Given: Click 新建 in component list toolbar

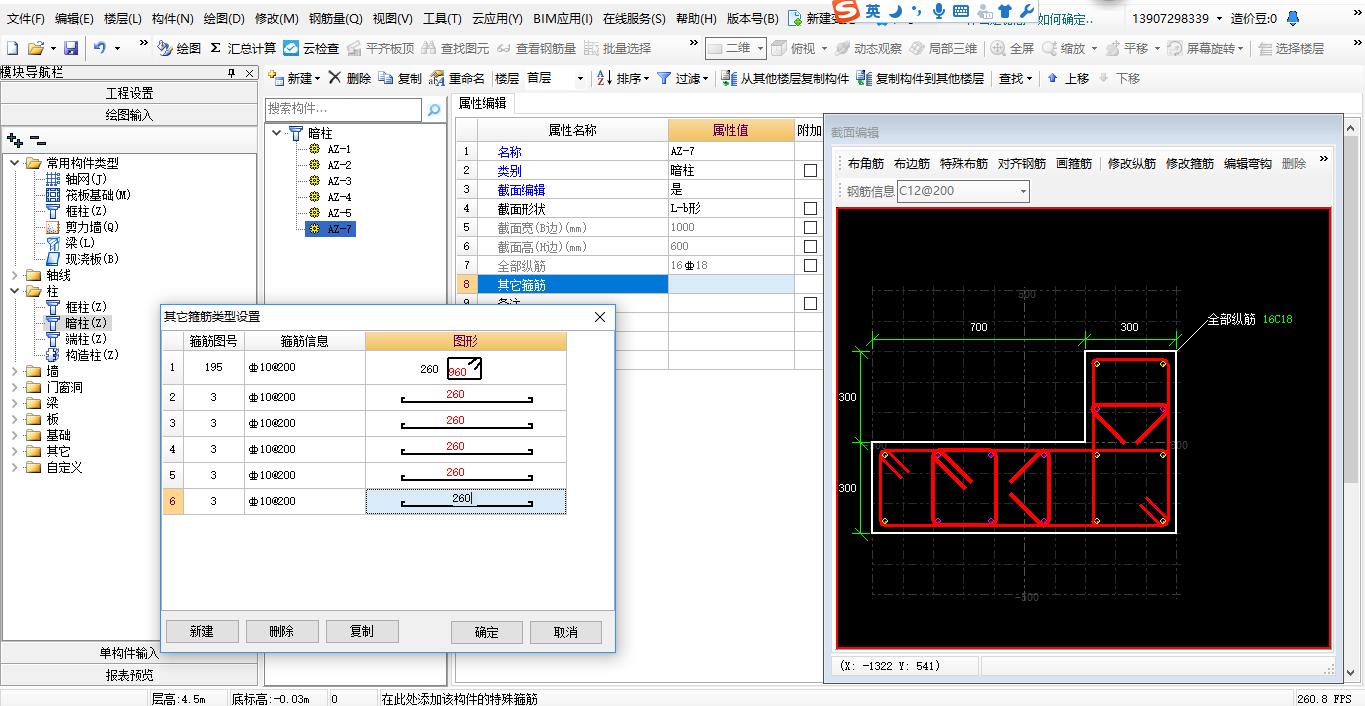Looking at the screenshot, I should pos(294,78).
